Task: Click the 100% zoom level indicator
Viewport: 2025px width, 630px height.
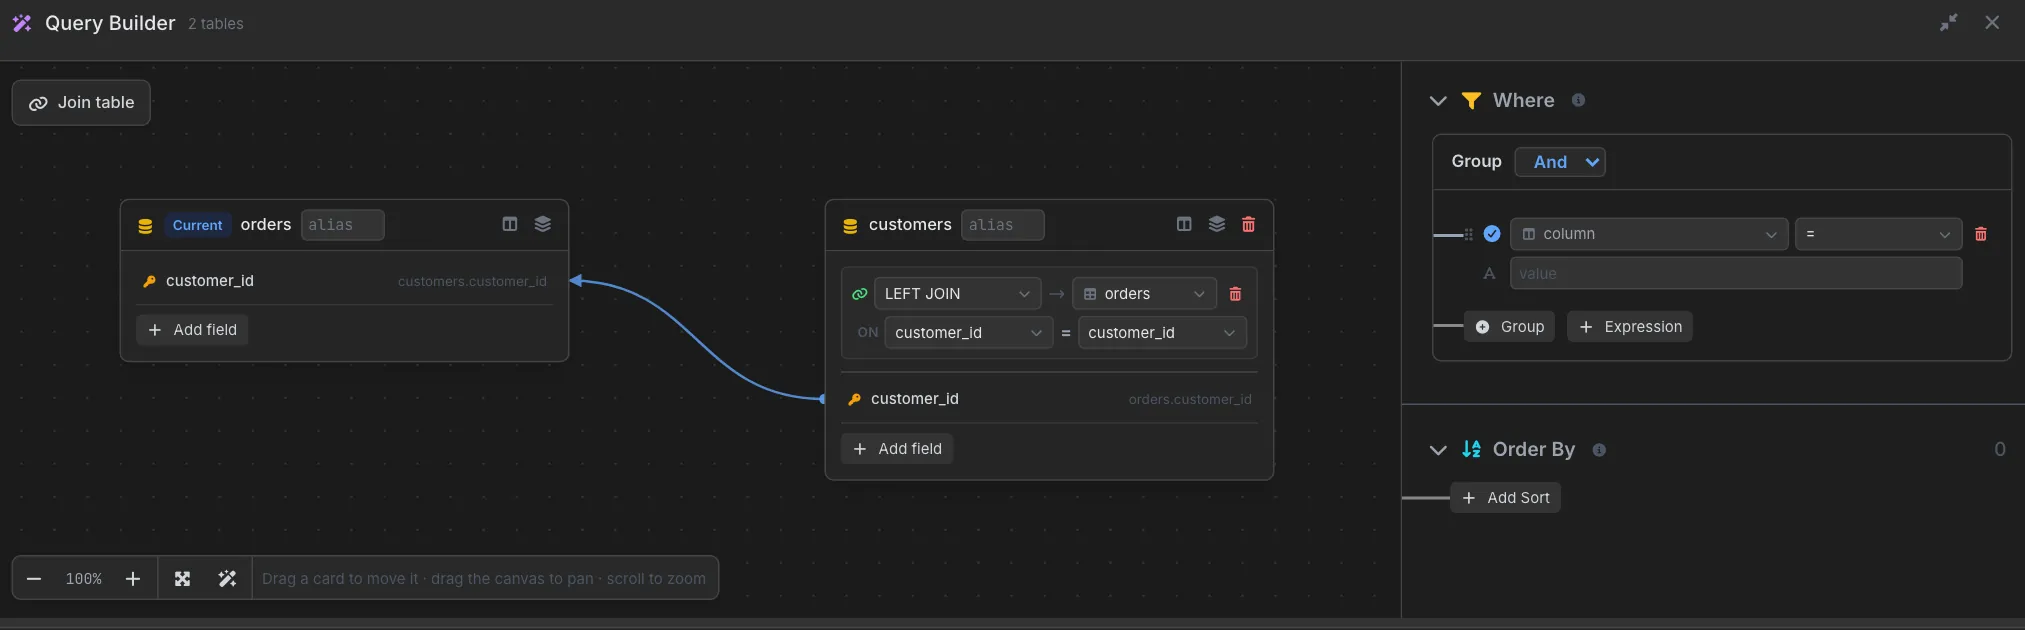Action: (x=84, y=579)
